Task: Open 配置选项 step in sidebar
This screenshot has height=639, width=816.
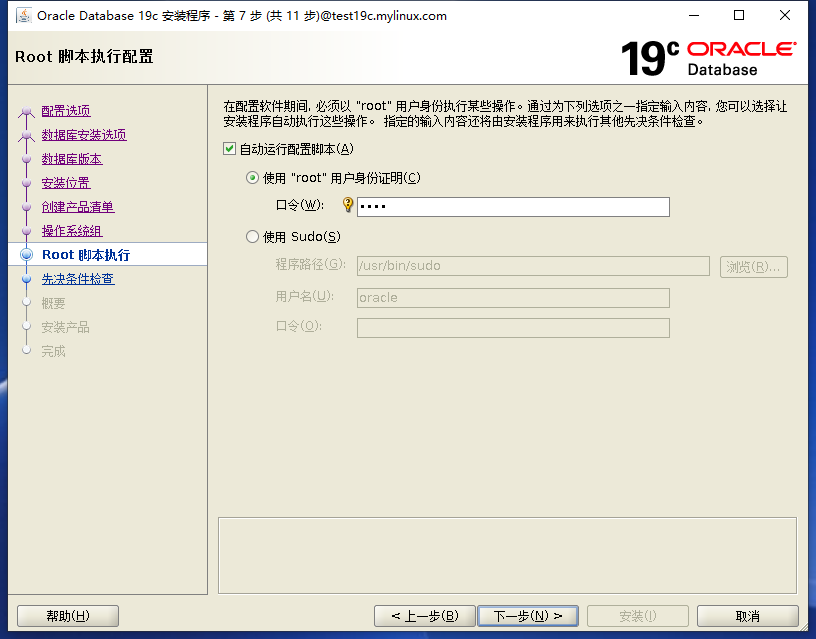Action: tap(66, 111)
